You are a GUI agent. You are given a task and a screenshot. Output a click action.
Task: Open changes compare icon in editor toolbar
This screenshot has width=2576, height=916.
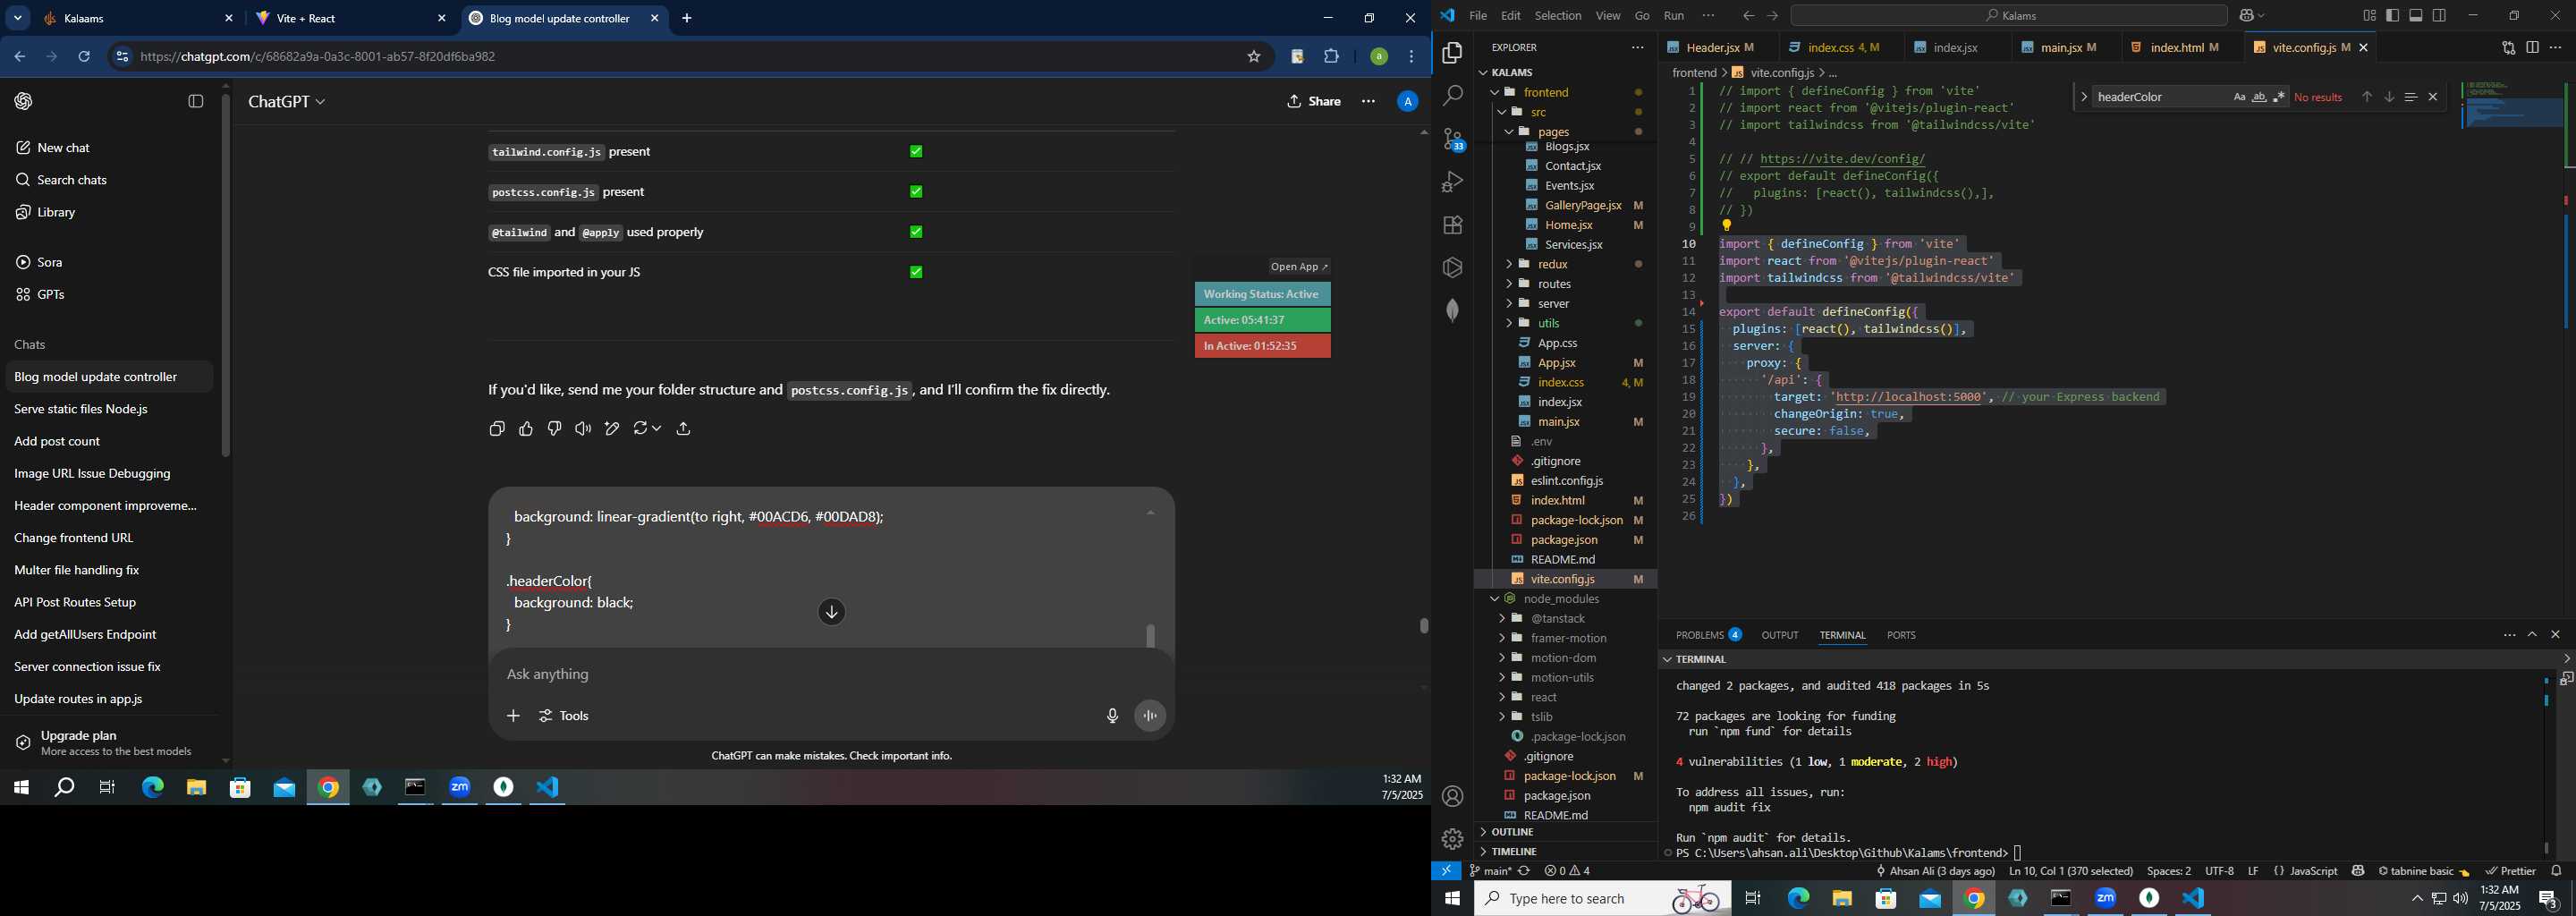coord(2508,48)
